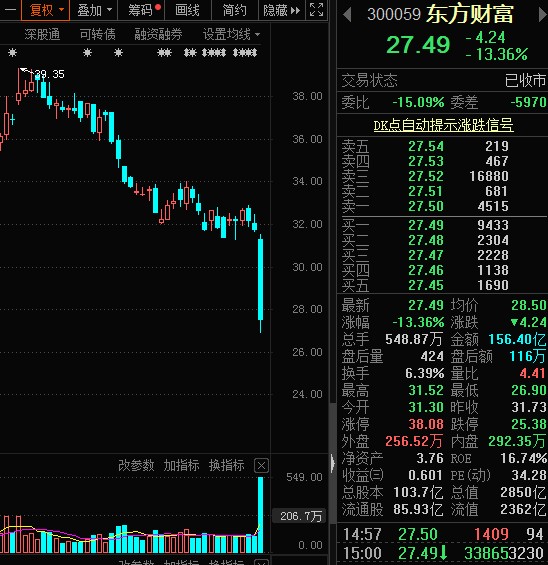Collapse side panel with divider arrow
The height and width of the screenshot is (565, 548).
(x=333, y=462)
